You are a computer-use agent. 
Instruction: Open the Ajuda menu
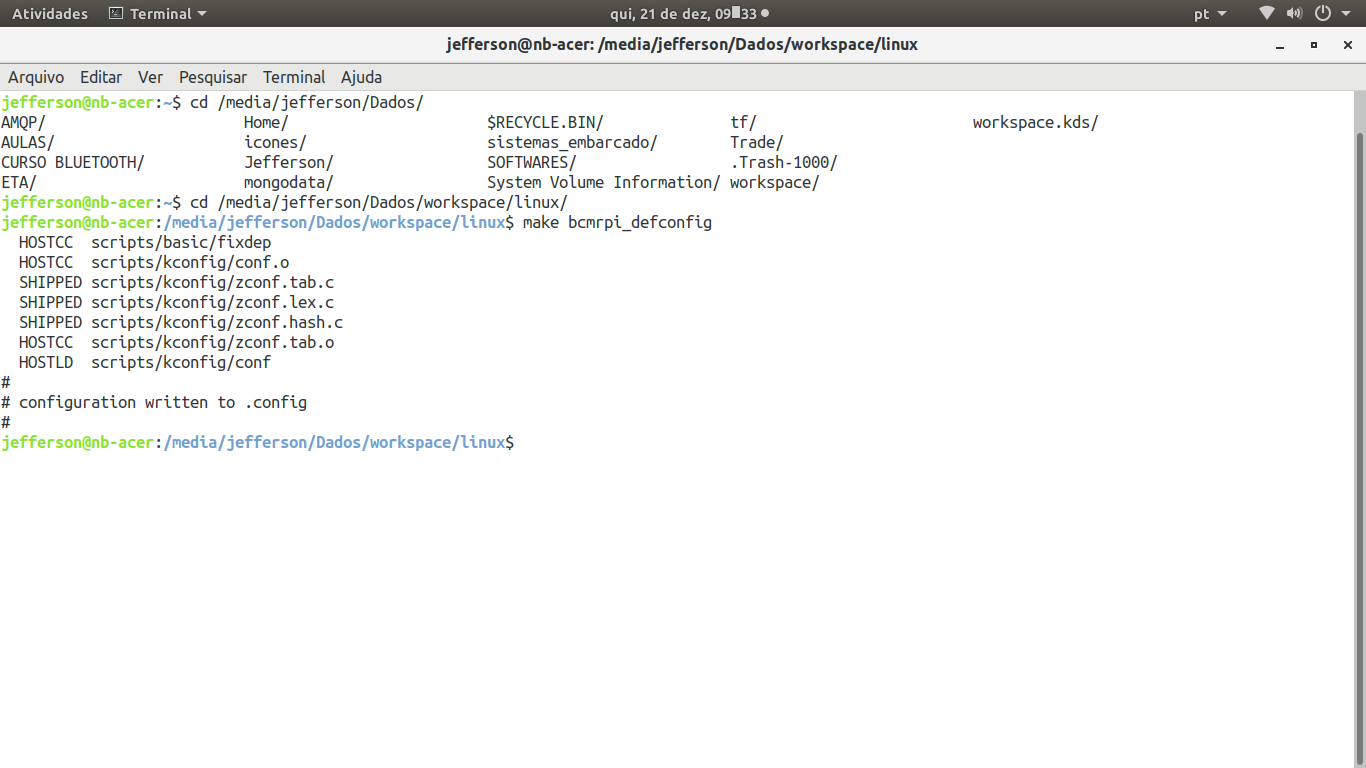click(361, 77)
